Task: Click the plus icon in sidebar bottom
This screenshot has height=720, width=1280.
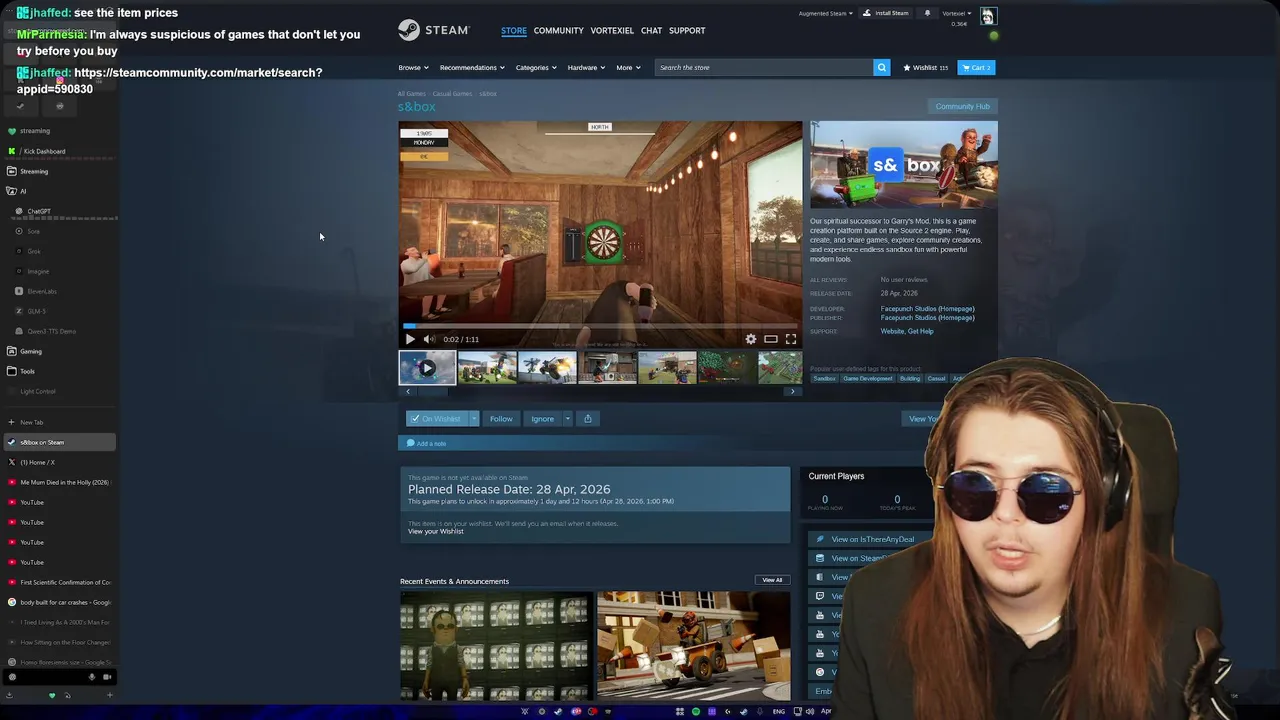Action: tap(109, 695)
